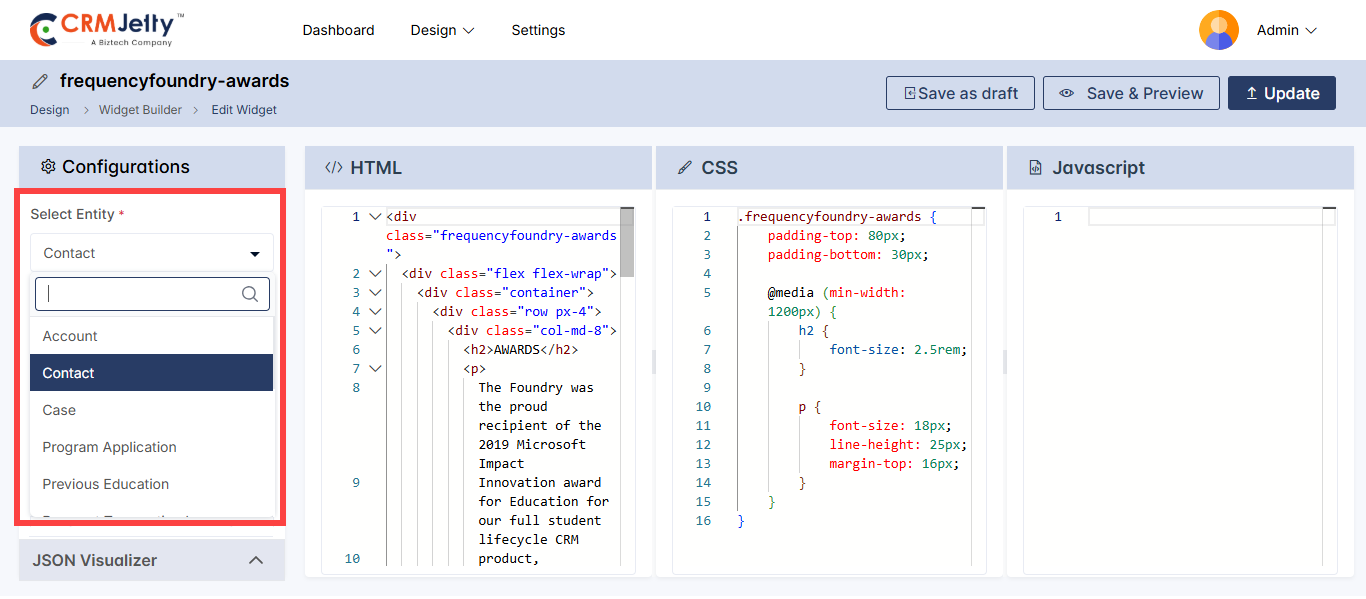This screenshot has width=1366, height=599.
Task: Click the admin user avatar
Action: click(1218, 30)
